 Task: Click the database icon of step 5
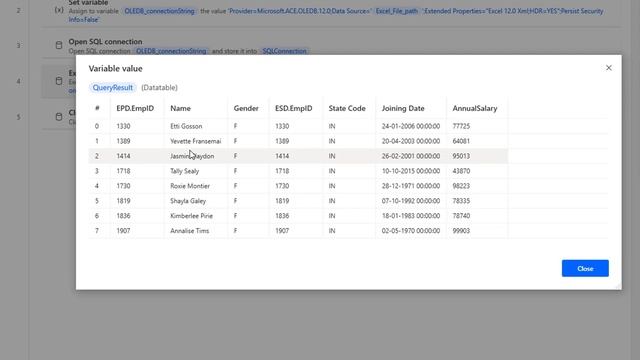59,117
